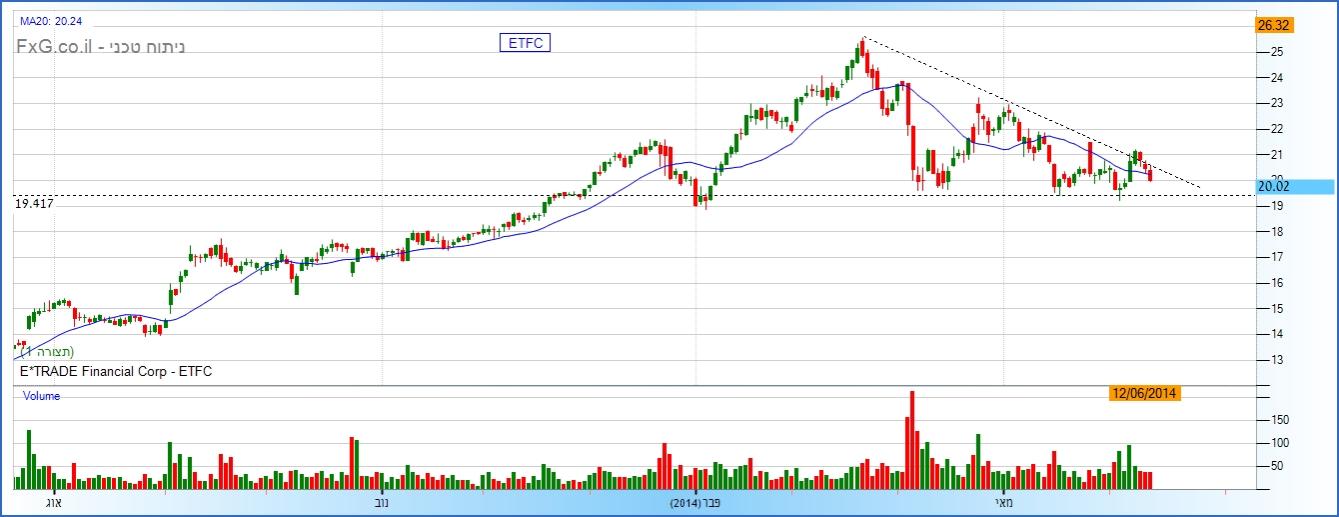
Task: Select the green (תצורה 1) pattern label
Action: 47,353
